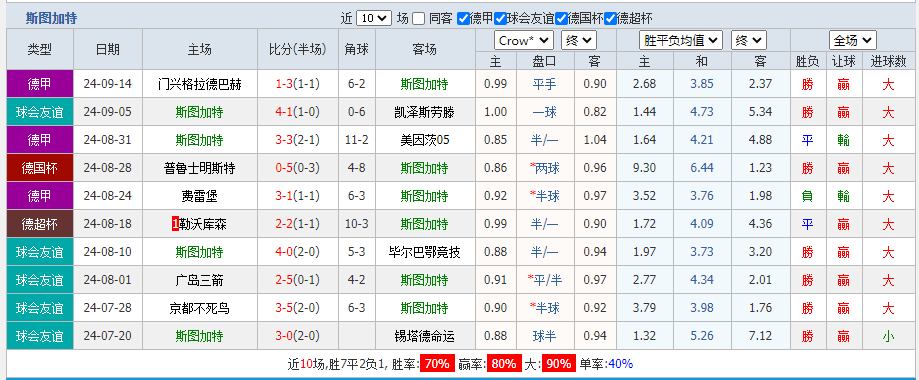Click the date 24-08-10
The image size is (919, 380).
(x=107, y=252)
